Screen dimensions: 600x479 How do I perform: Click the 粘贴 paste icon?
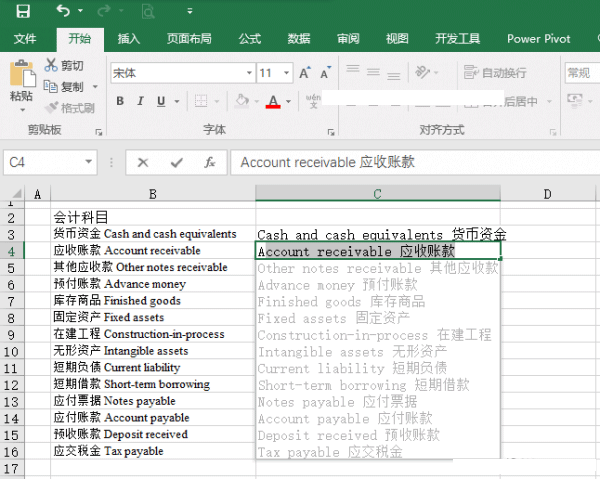click(x=22, y=73)
